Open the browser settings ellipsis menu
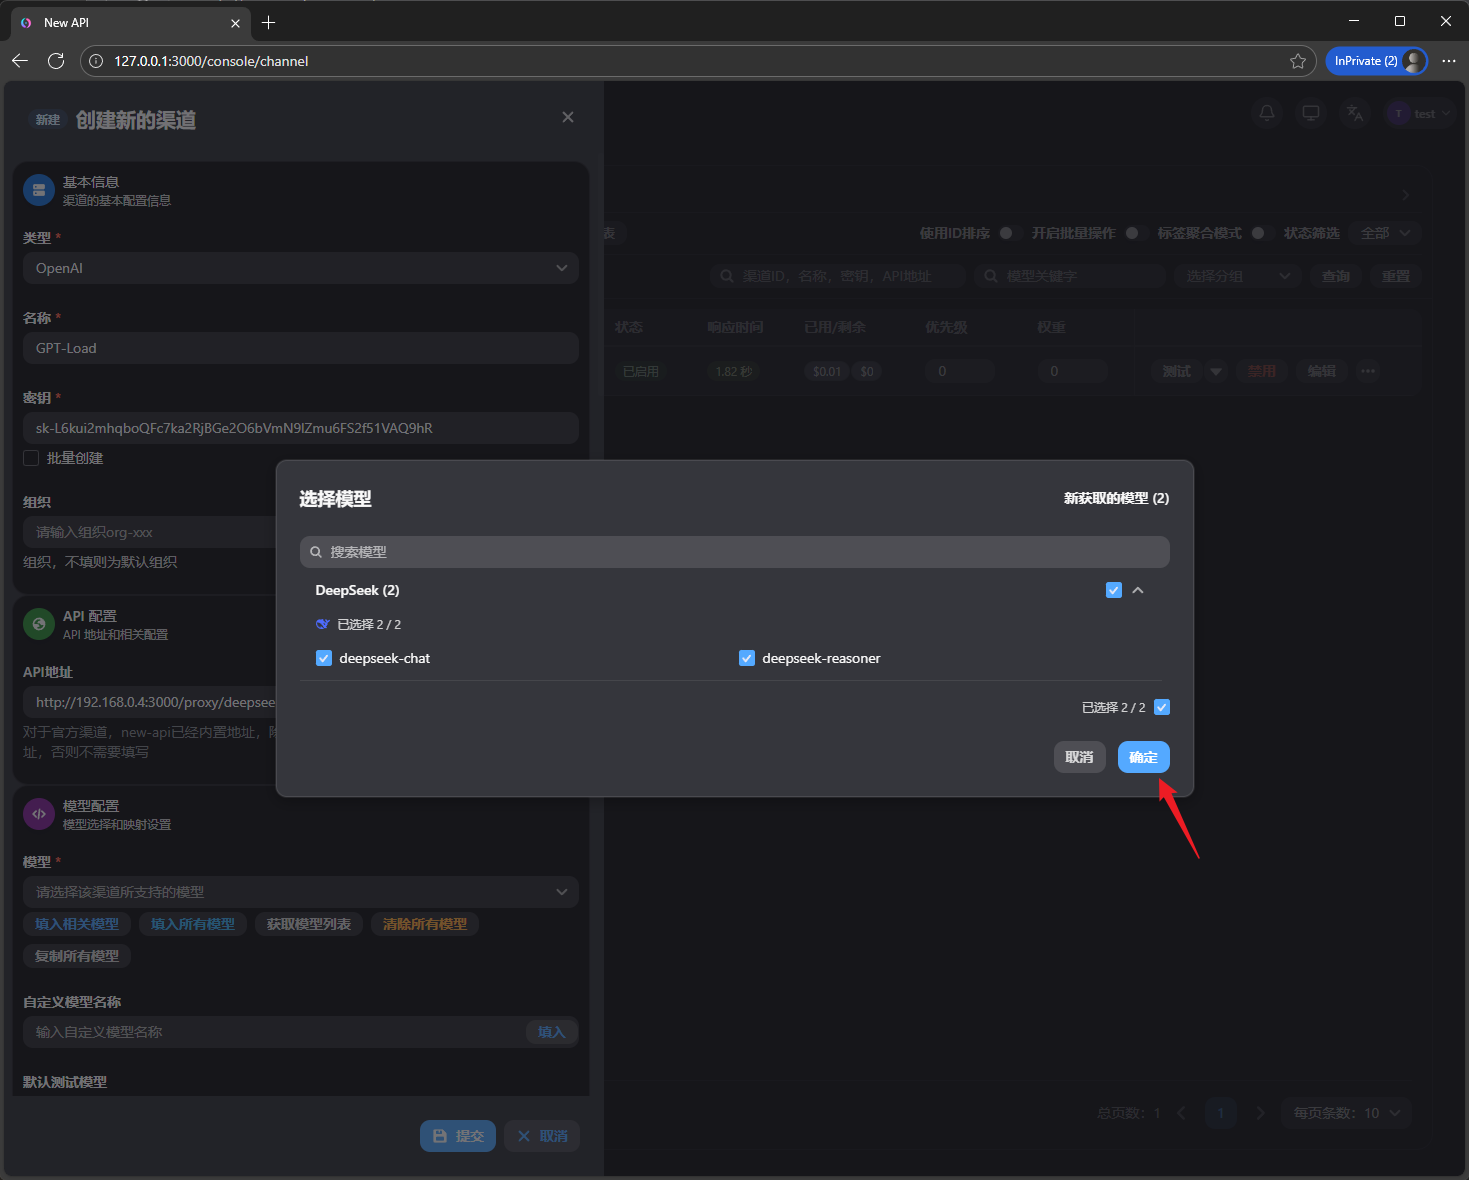 point(1448,61)
